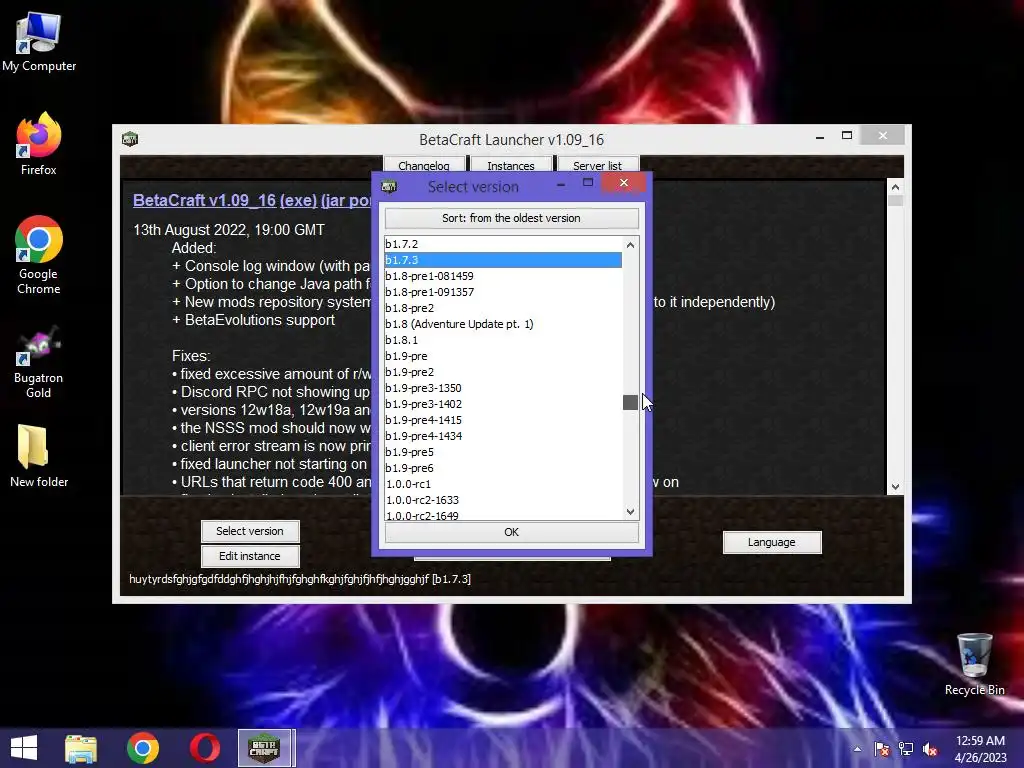Maximize the Select version dialog

click(x=588, y=183)
